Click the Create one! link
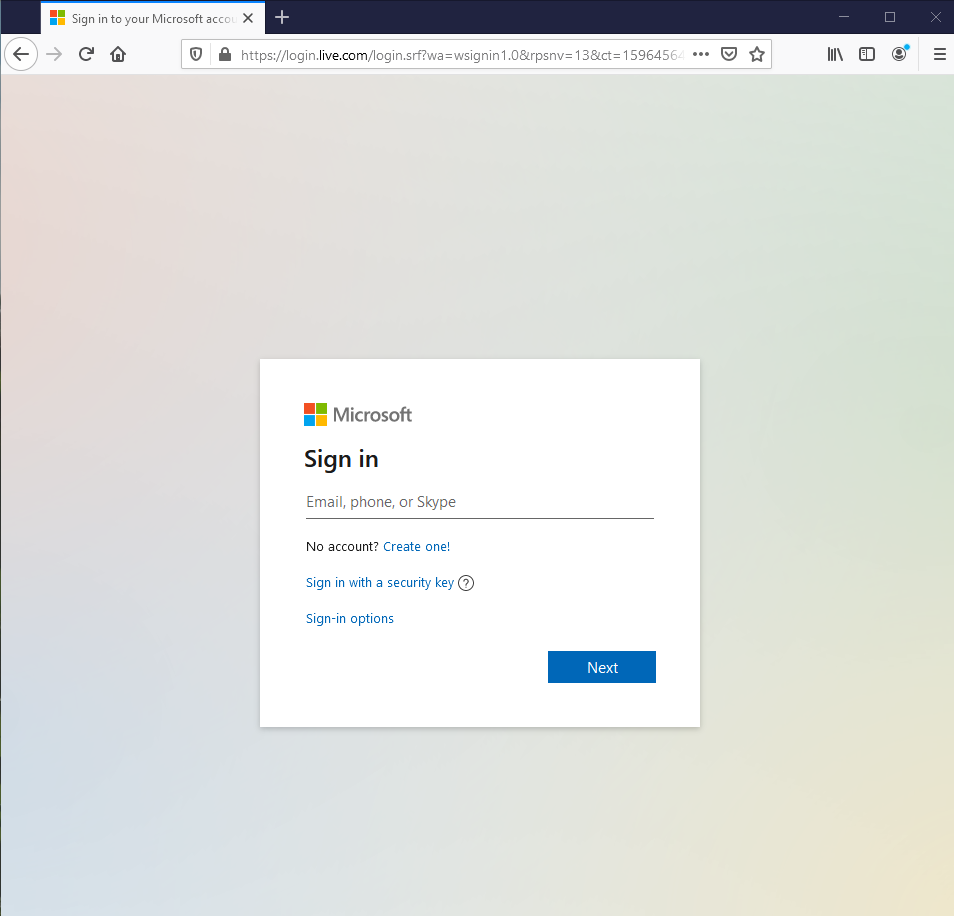 click(x=416, y=546)
